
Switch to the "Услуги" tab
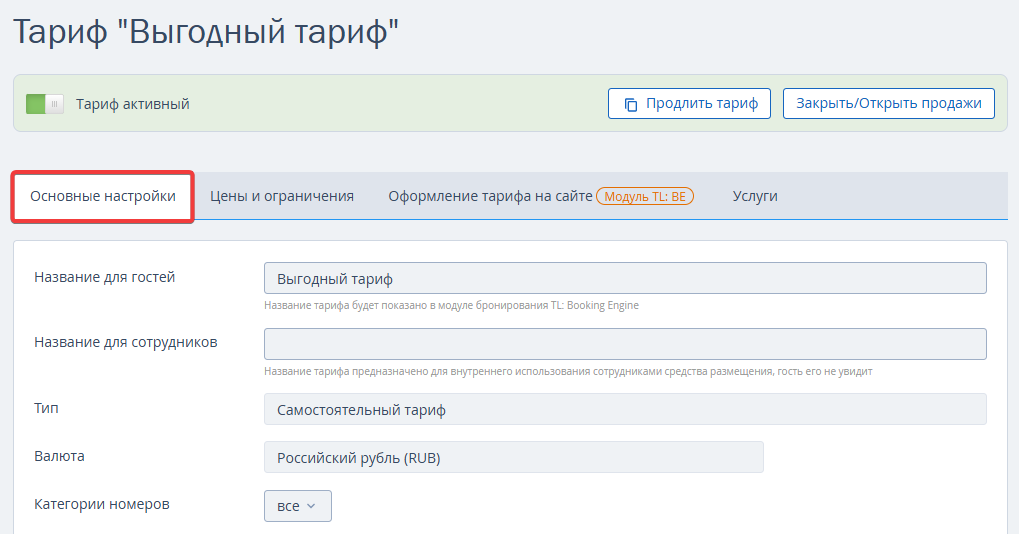click(755, 196)
